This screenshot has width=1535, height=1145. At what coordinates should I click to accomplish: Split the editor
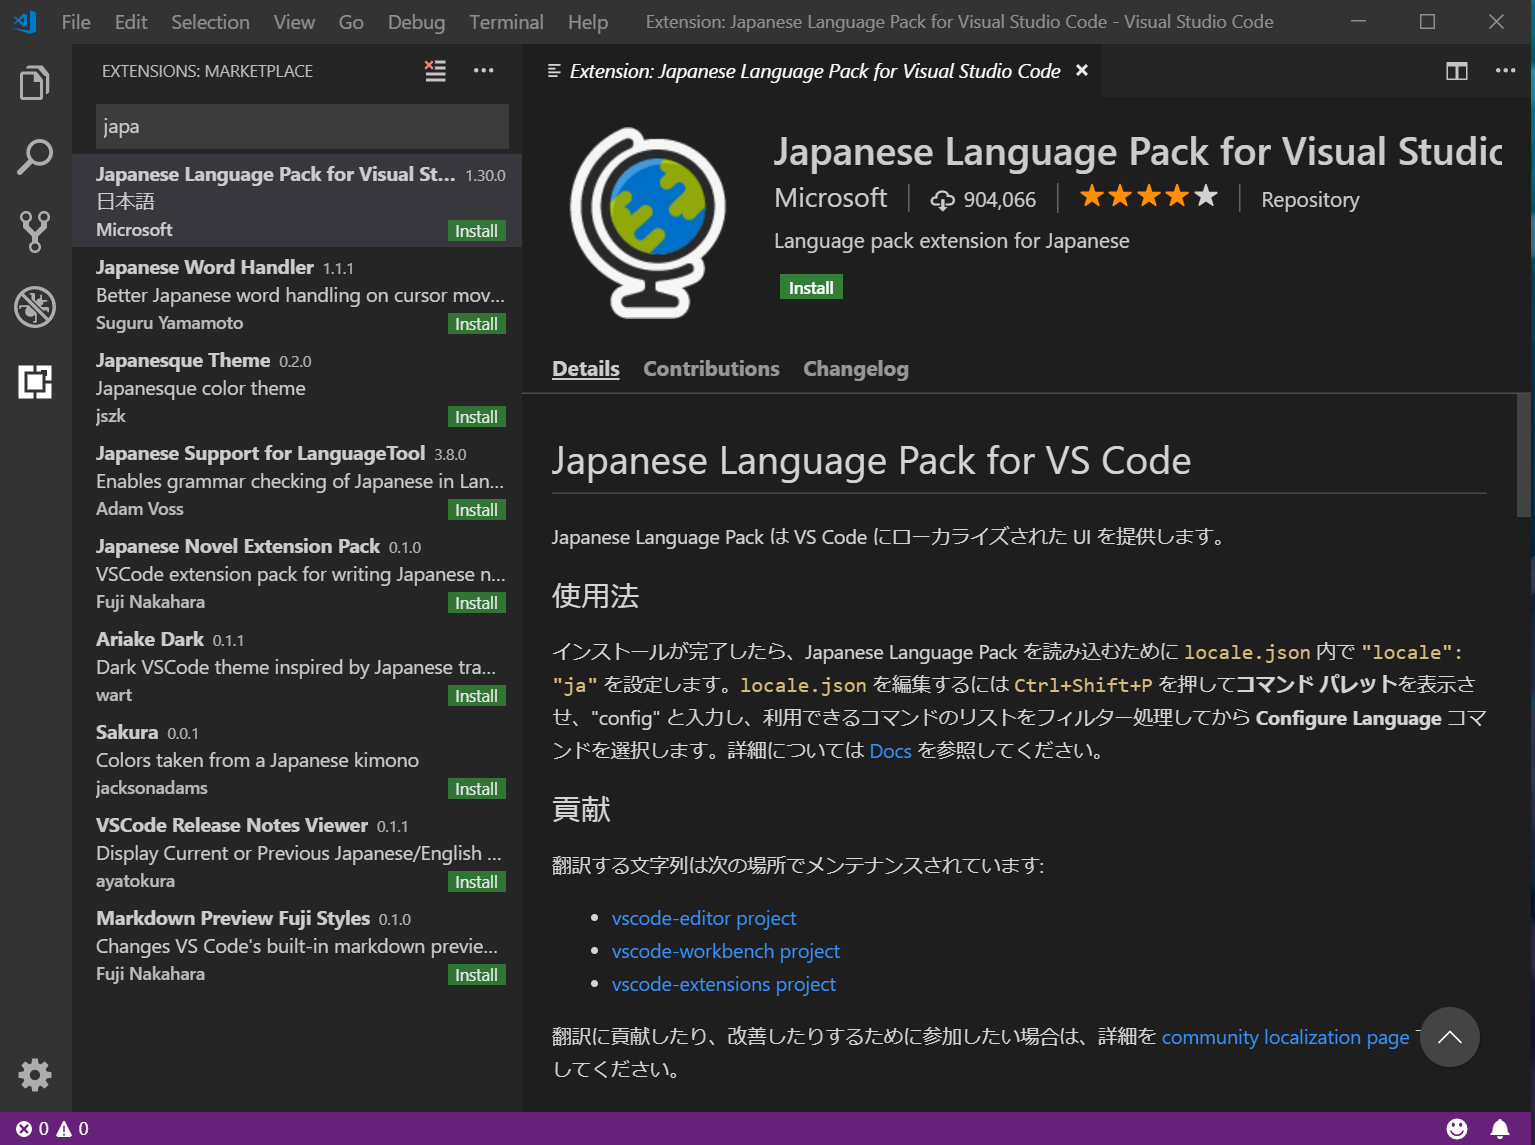[x=1456, y=71]
